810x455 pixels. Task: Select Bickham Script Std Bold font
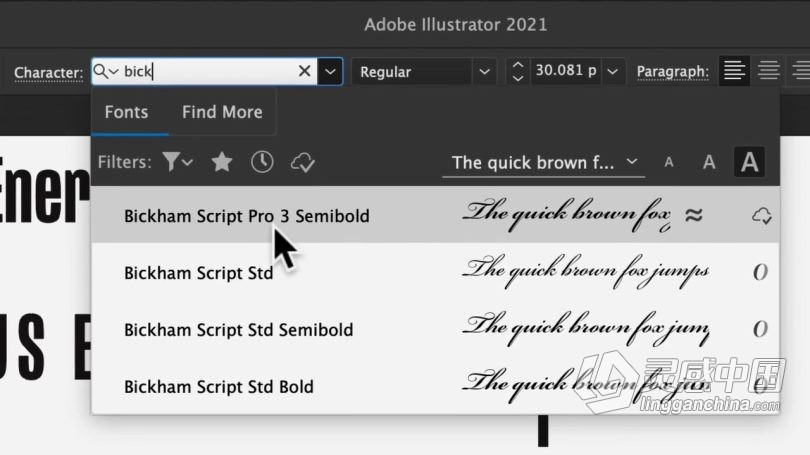tap(435, 385)
